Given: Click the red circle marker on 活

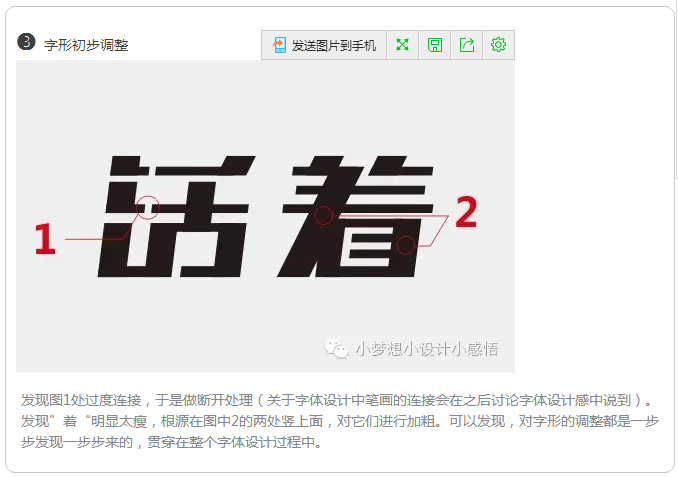Looking at the screenshot, I should pyautogui.click(x=148, y=208).
